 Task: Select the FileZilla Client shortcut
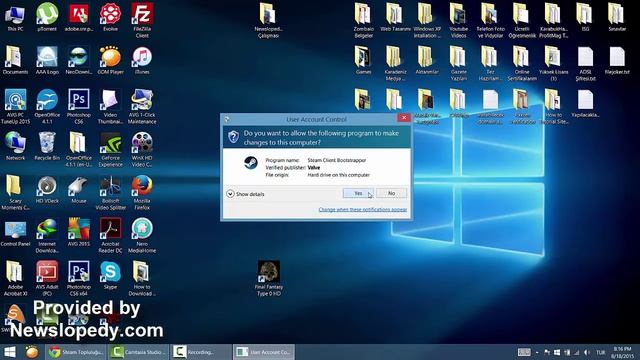(142, 20)
